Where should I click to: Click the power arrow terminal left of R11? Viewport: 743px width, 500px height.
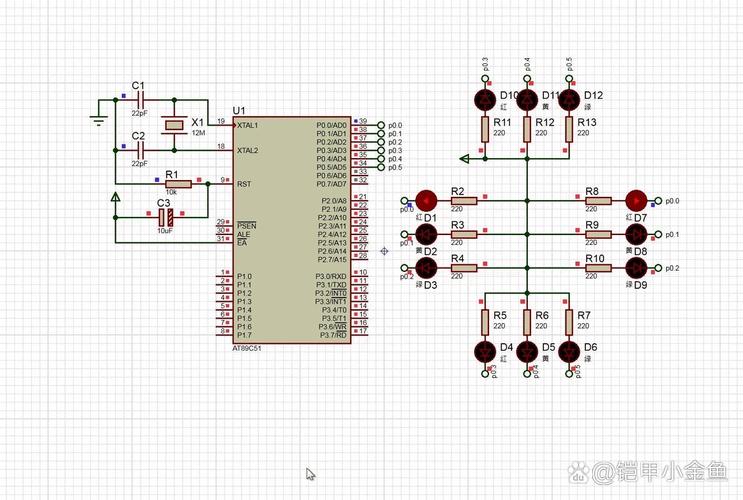click(464, 158)
